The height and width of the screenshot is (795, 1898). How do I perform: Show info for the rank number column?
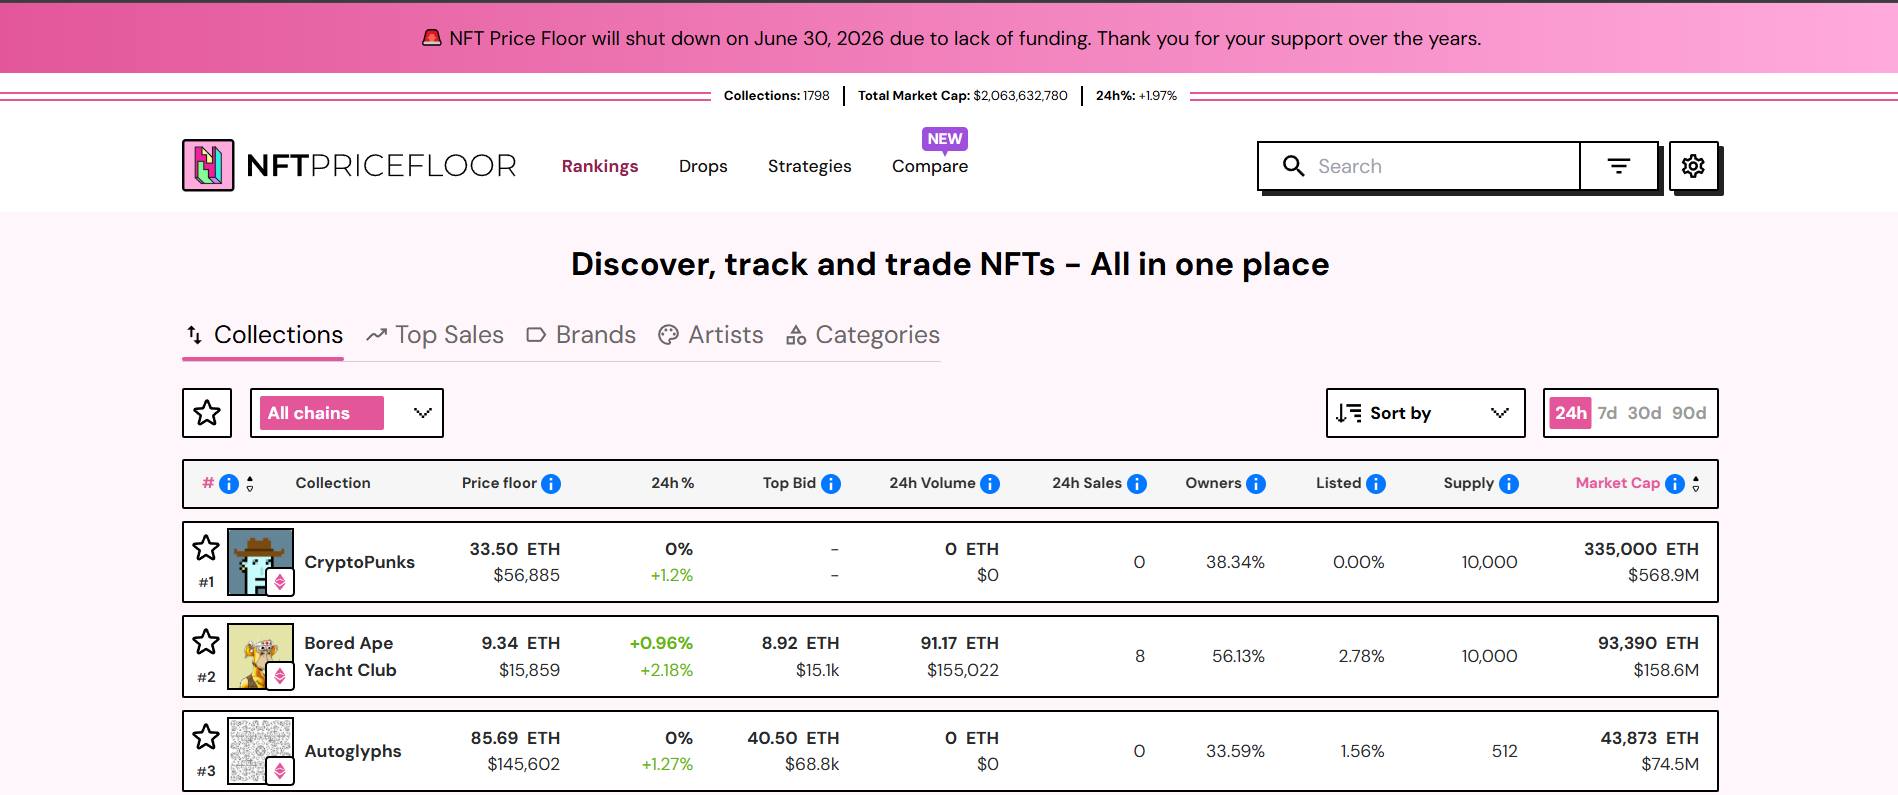(x=229, y=484)
